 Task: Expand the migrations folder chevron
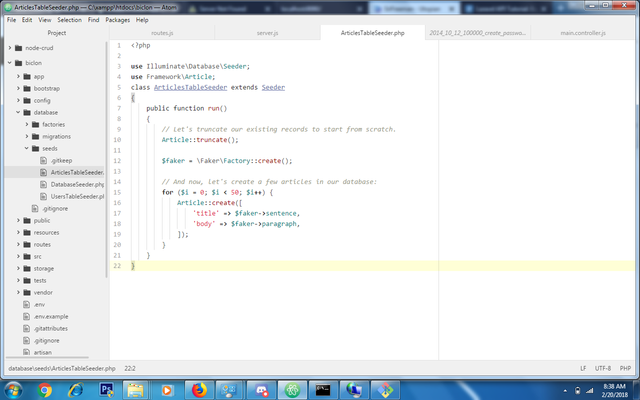(27, 136)
